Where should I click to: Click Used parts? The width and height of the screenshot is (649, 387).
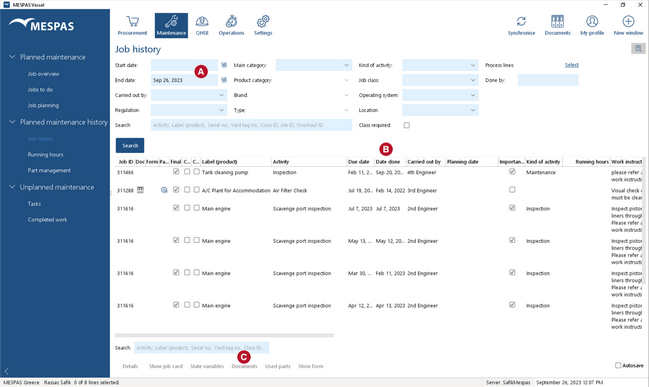(278, 366)
